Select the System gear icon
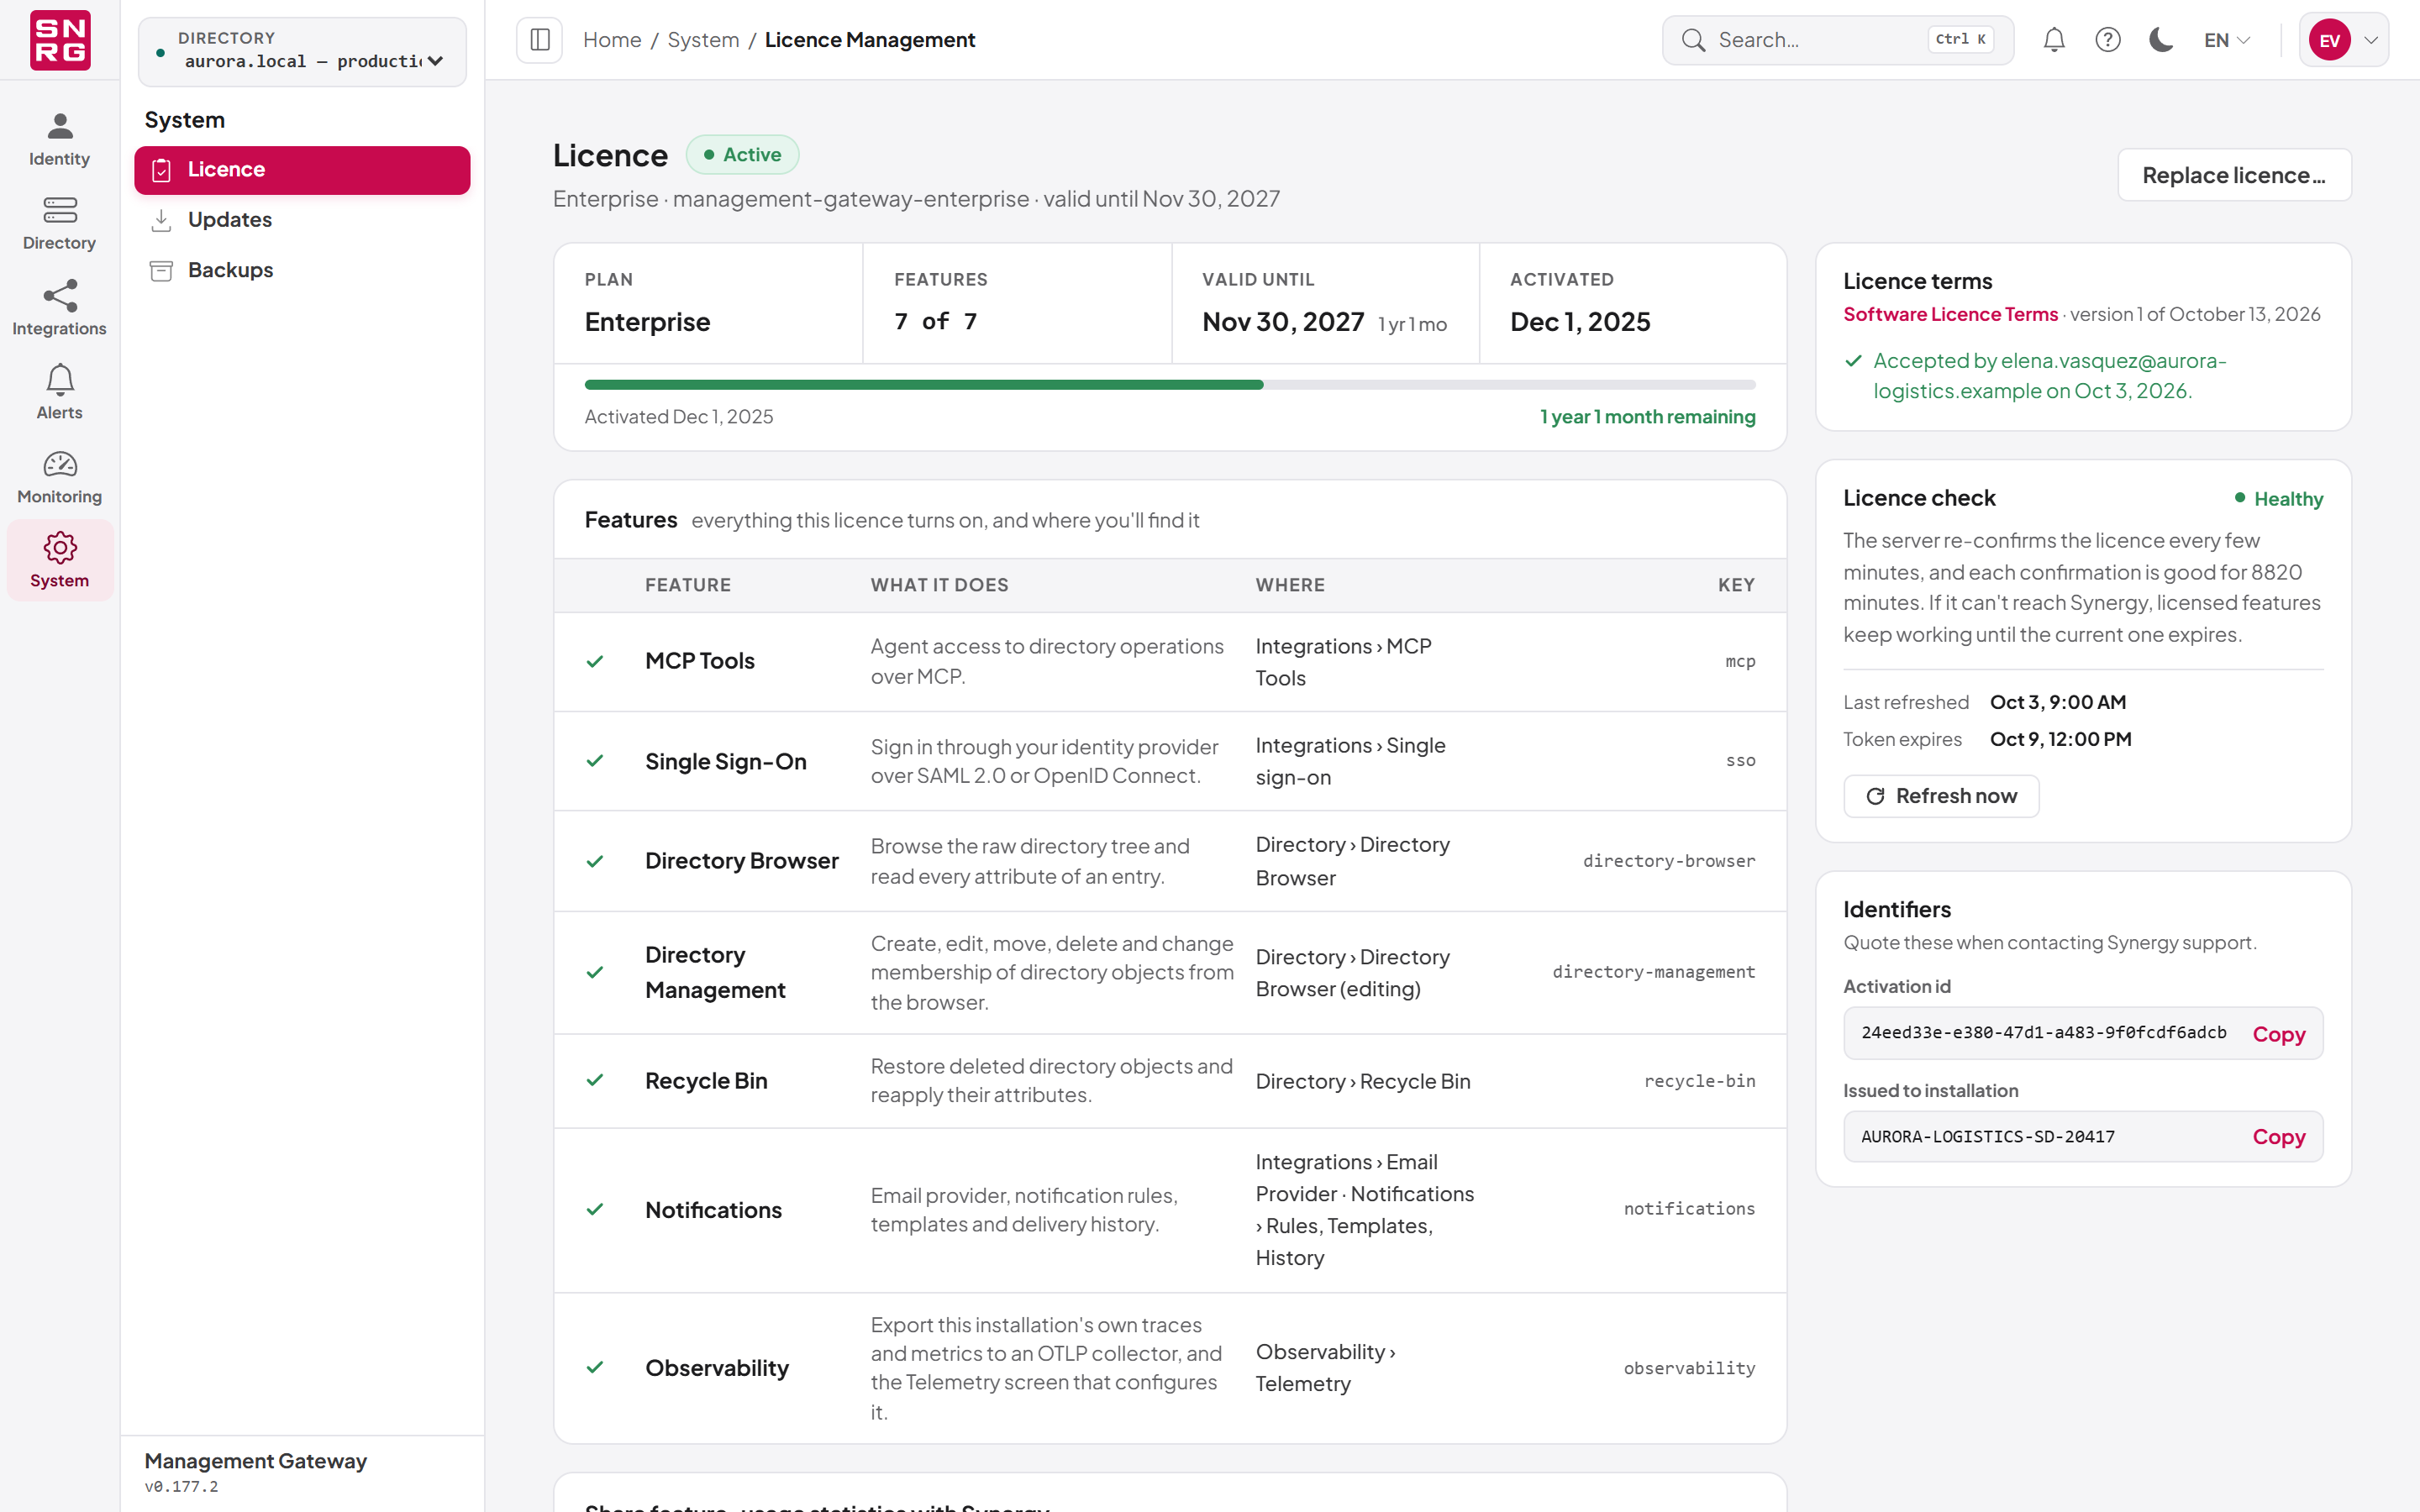Screen dimensions: 2420x1512 click(60, 547)
